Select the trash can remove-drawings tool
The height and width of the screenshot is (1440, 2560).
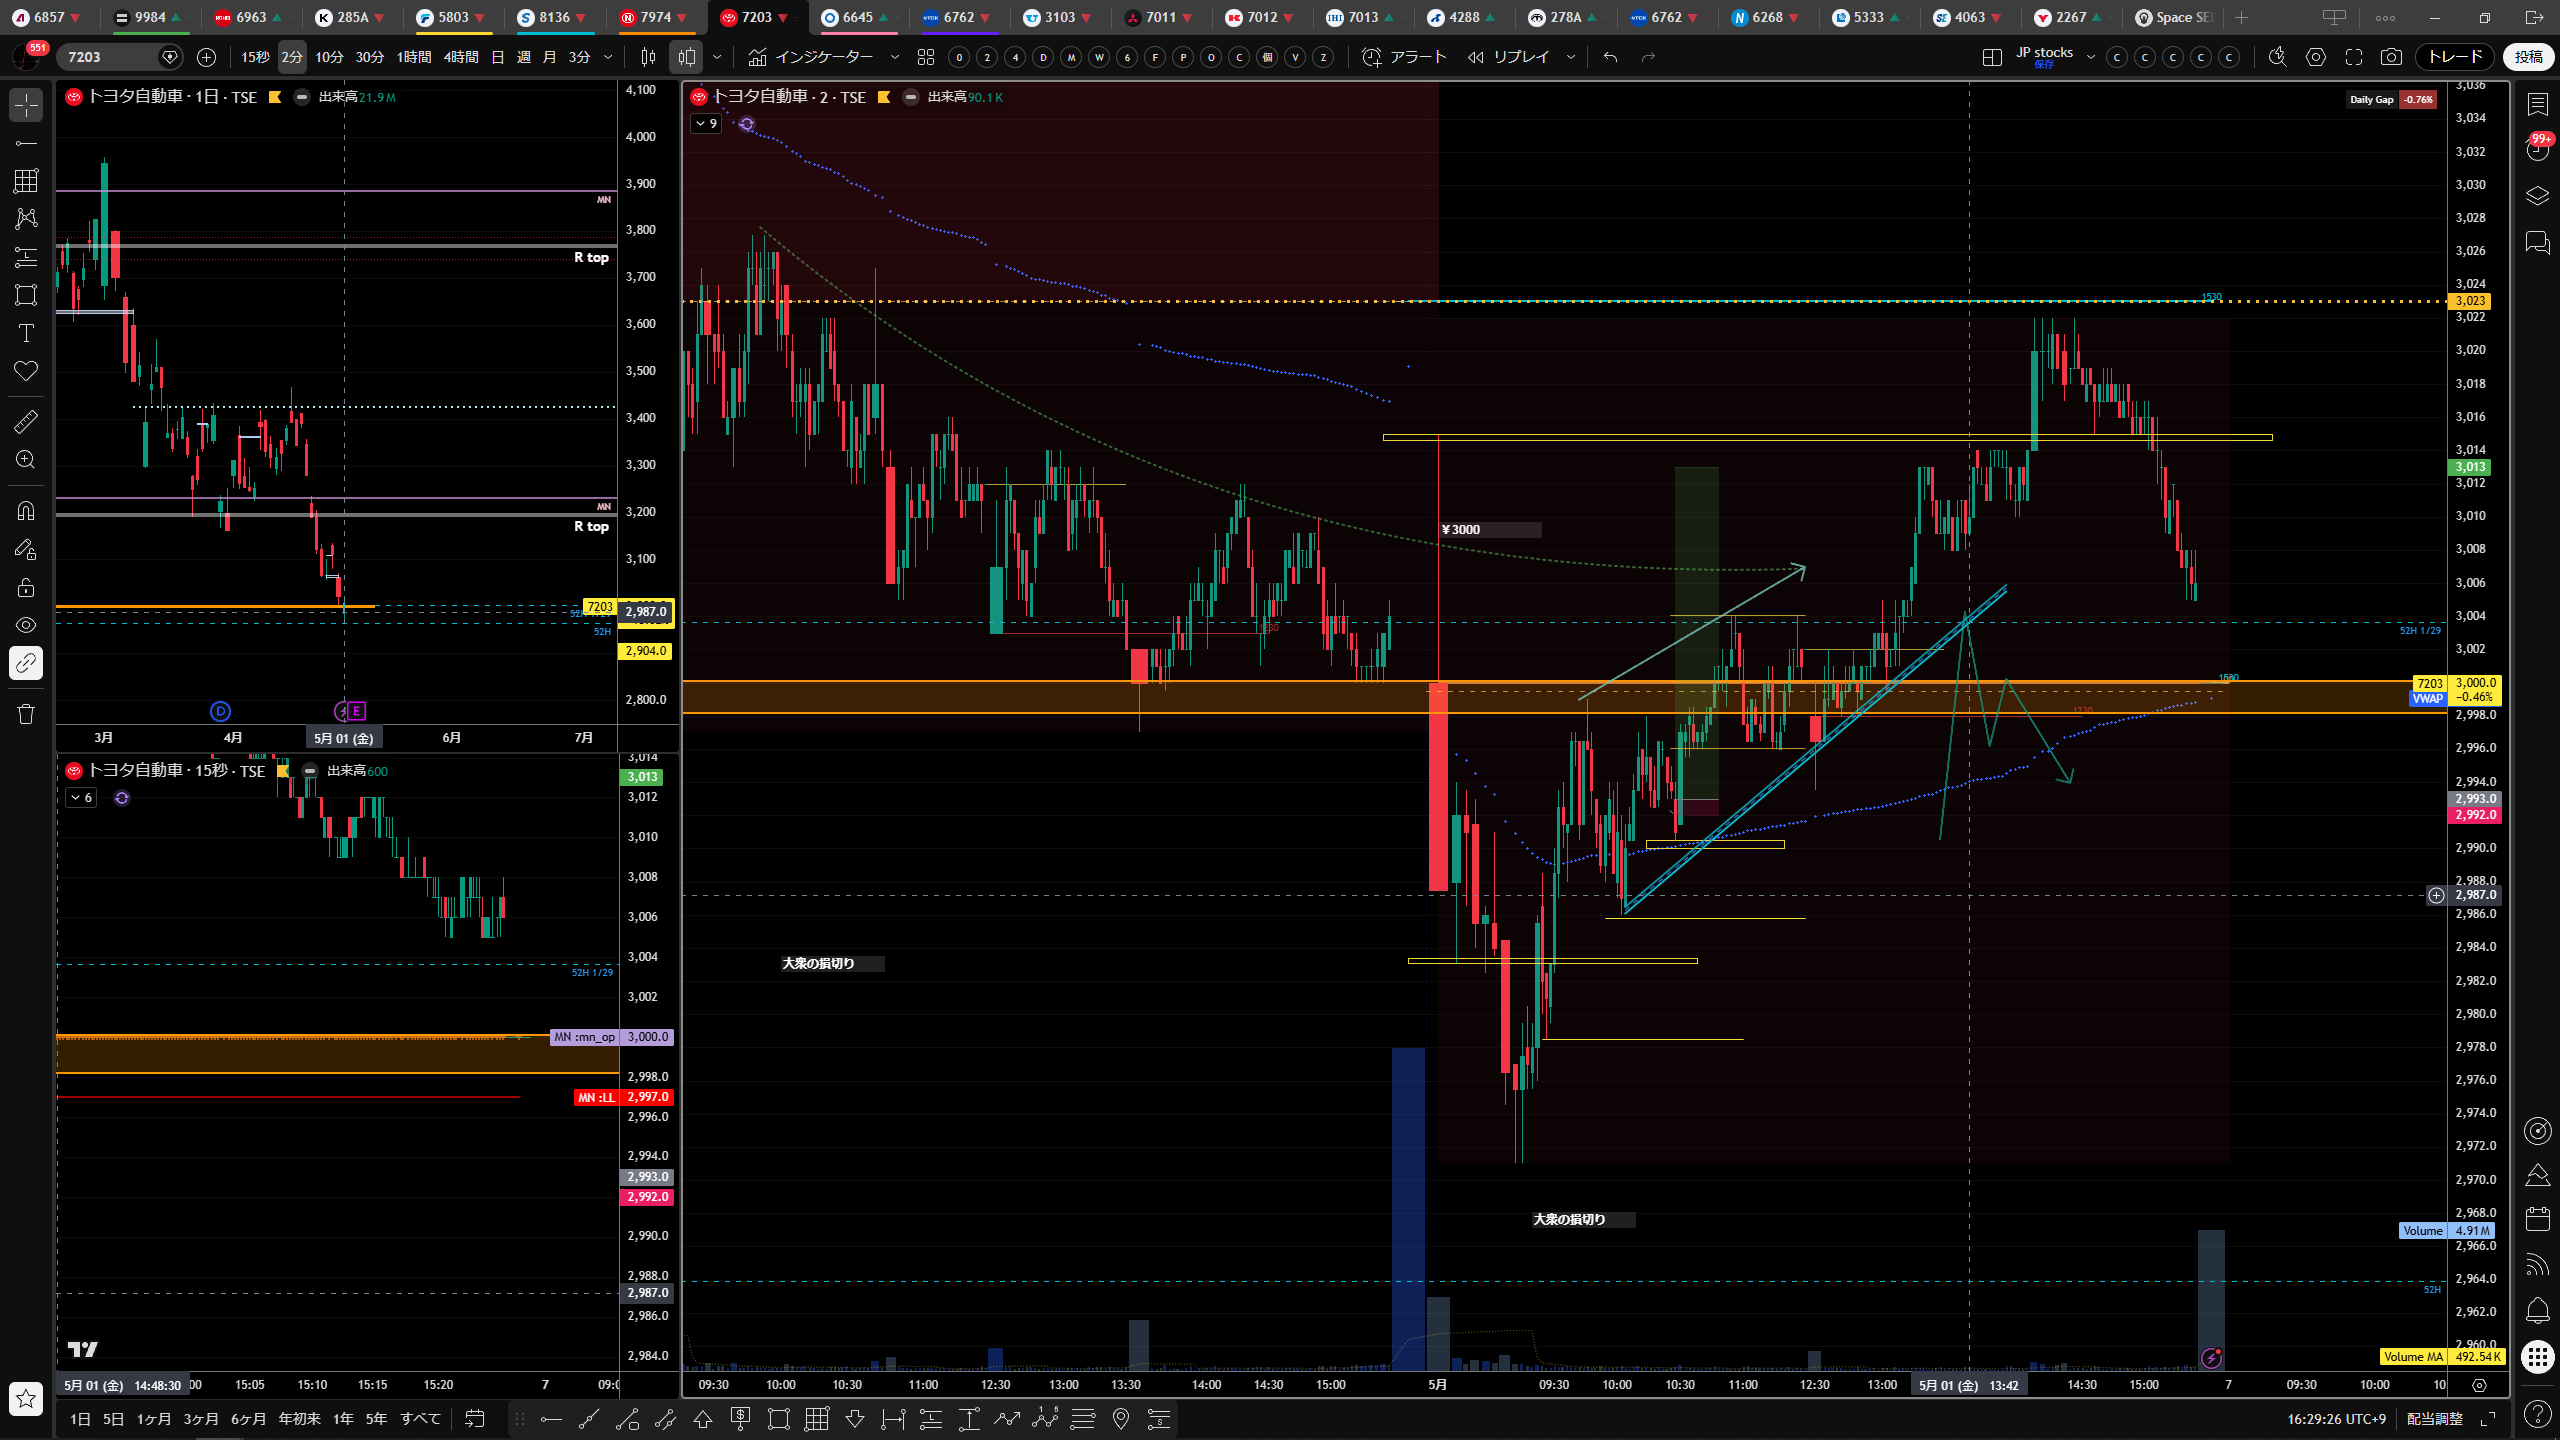pyautogui.click(x=26, y=714)
